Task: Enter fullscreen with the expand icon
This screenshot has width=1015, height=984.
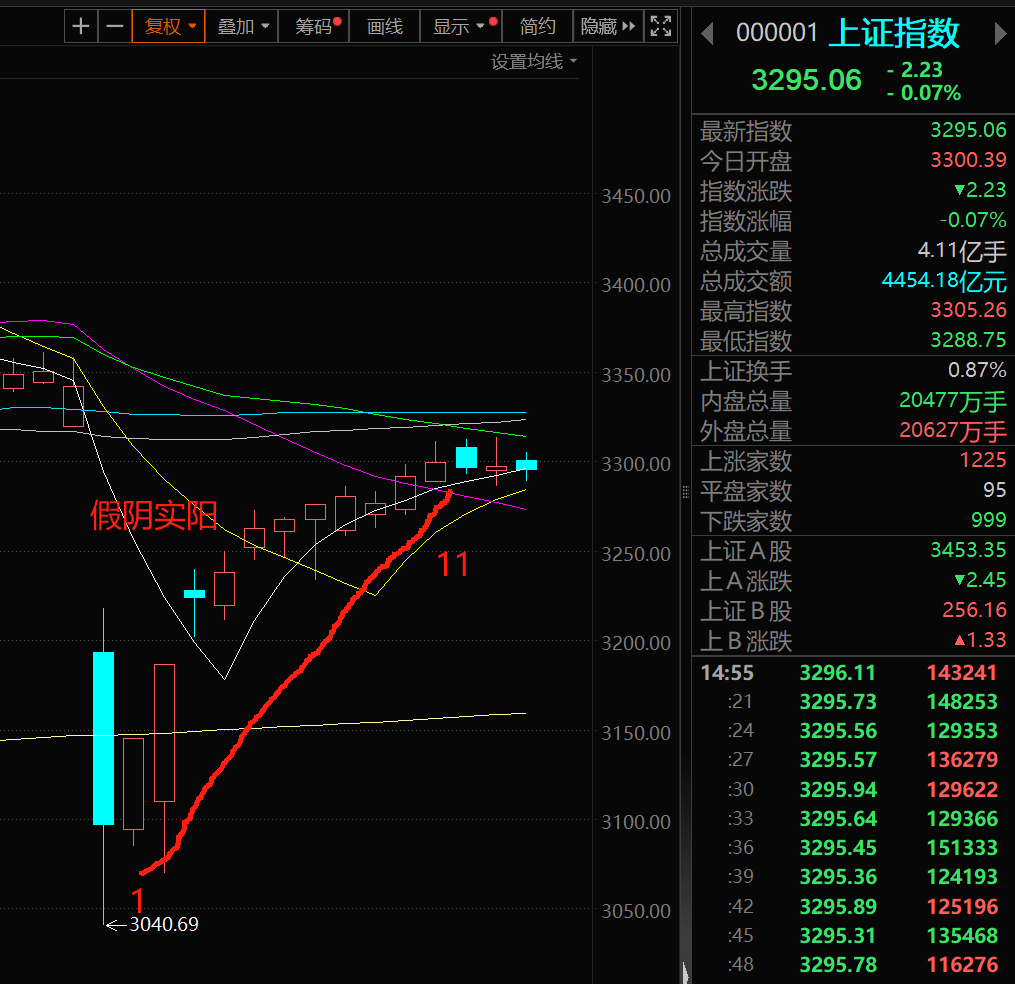Action: [x=660, y=27]
